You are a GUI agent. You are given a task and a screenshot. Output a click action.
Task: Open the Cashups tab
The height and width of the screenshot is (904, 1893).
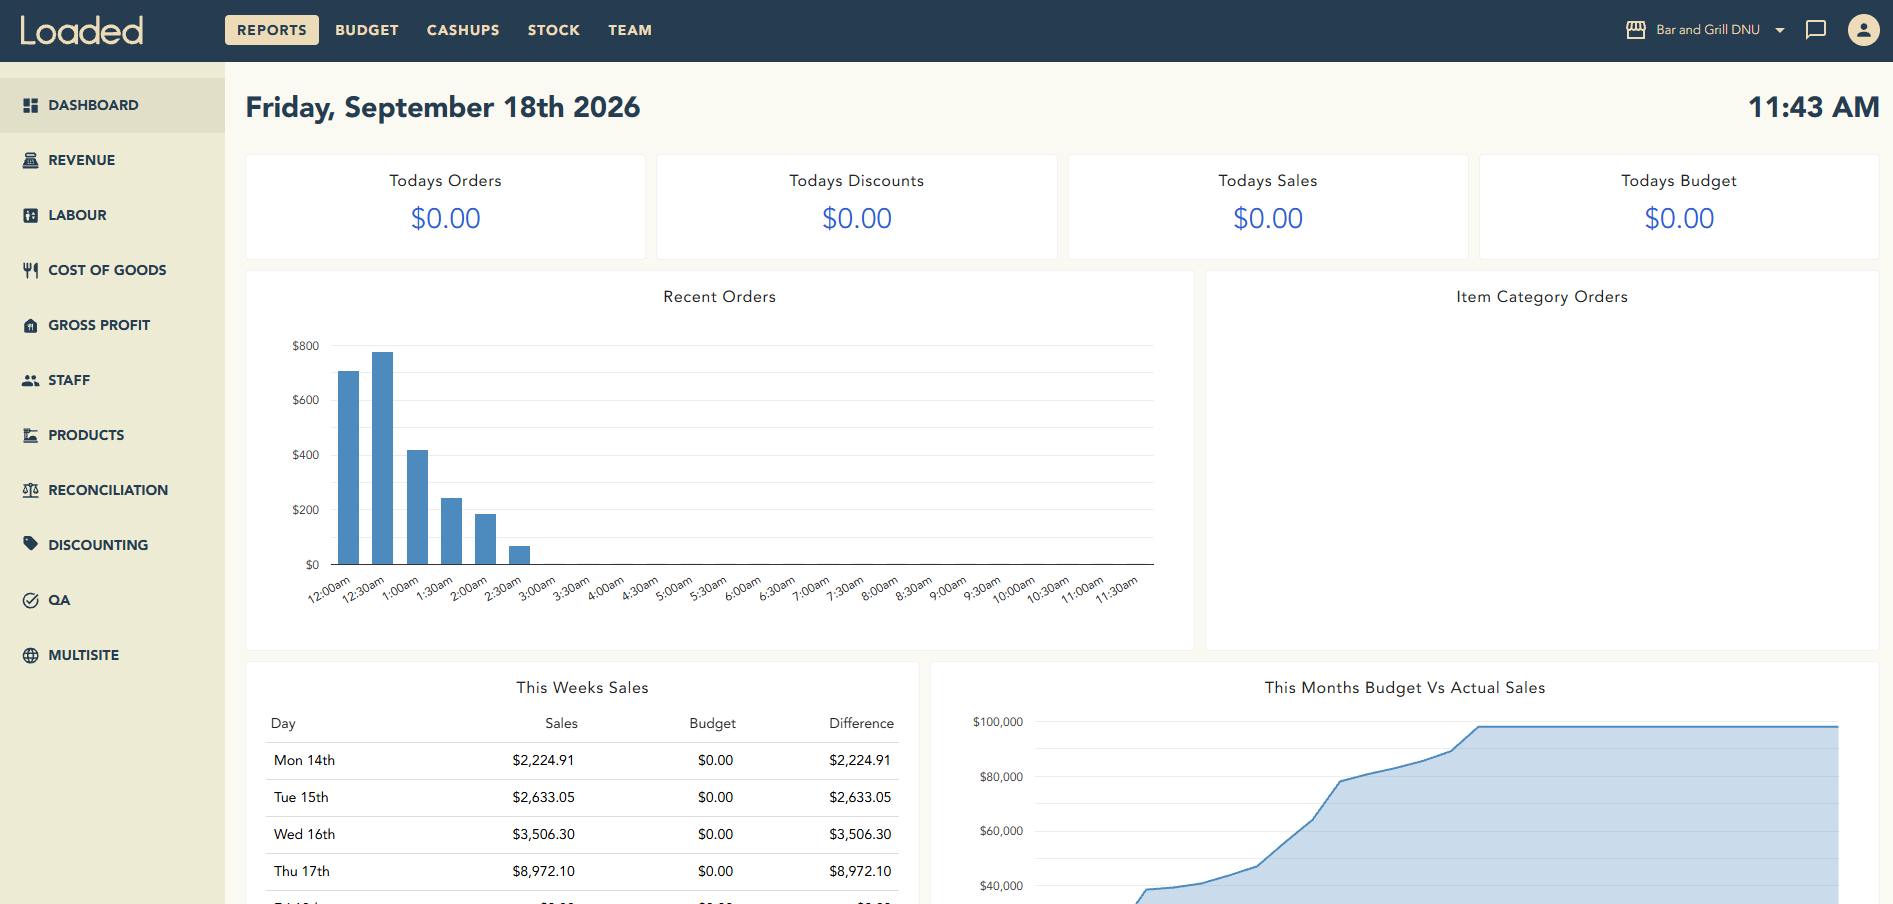tap(463, 30)
